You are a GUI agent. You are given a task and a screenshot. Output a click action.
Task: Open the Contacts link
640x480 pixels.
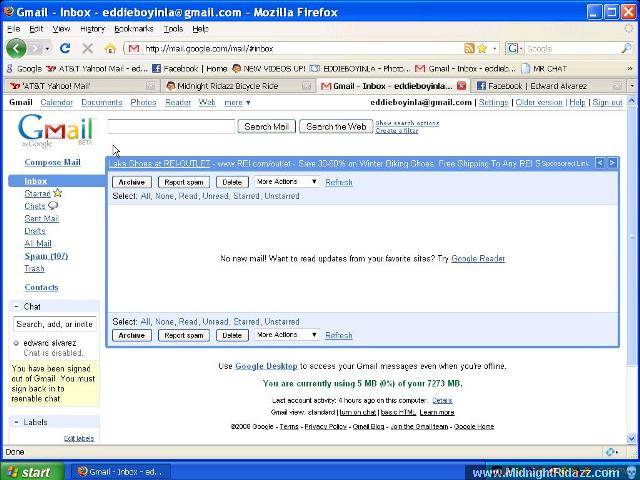41,287
